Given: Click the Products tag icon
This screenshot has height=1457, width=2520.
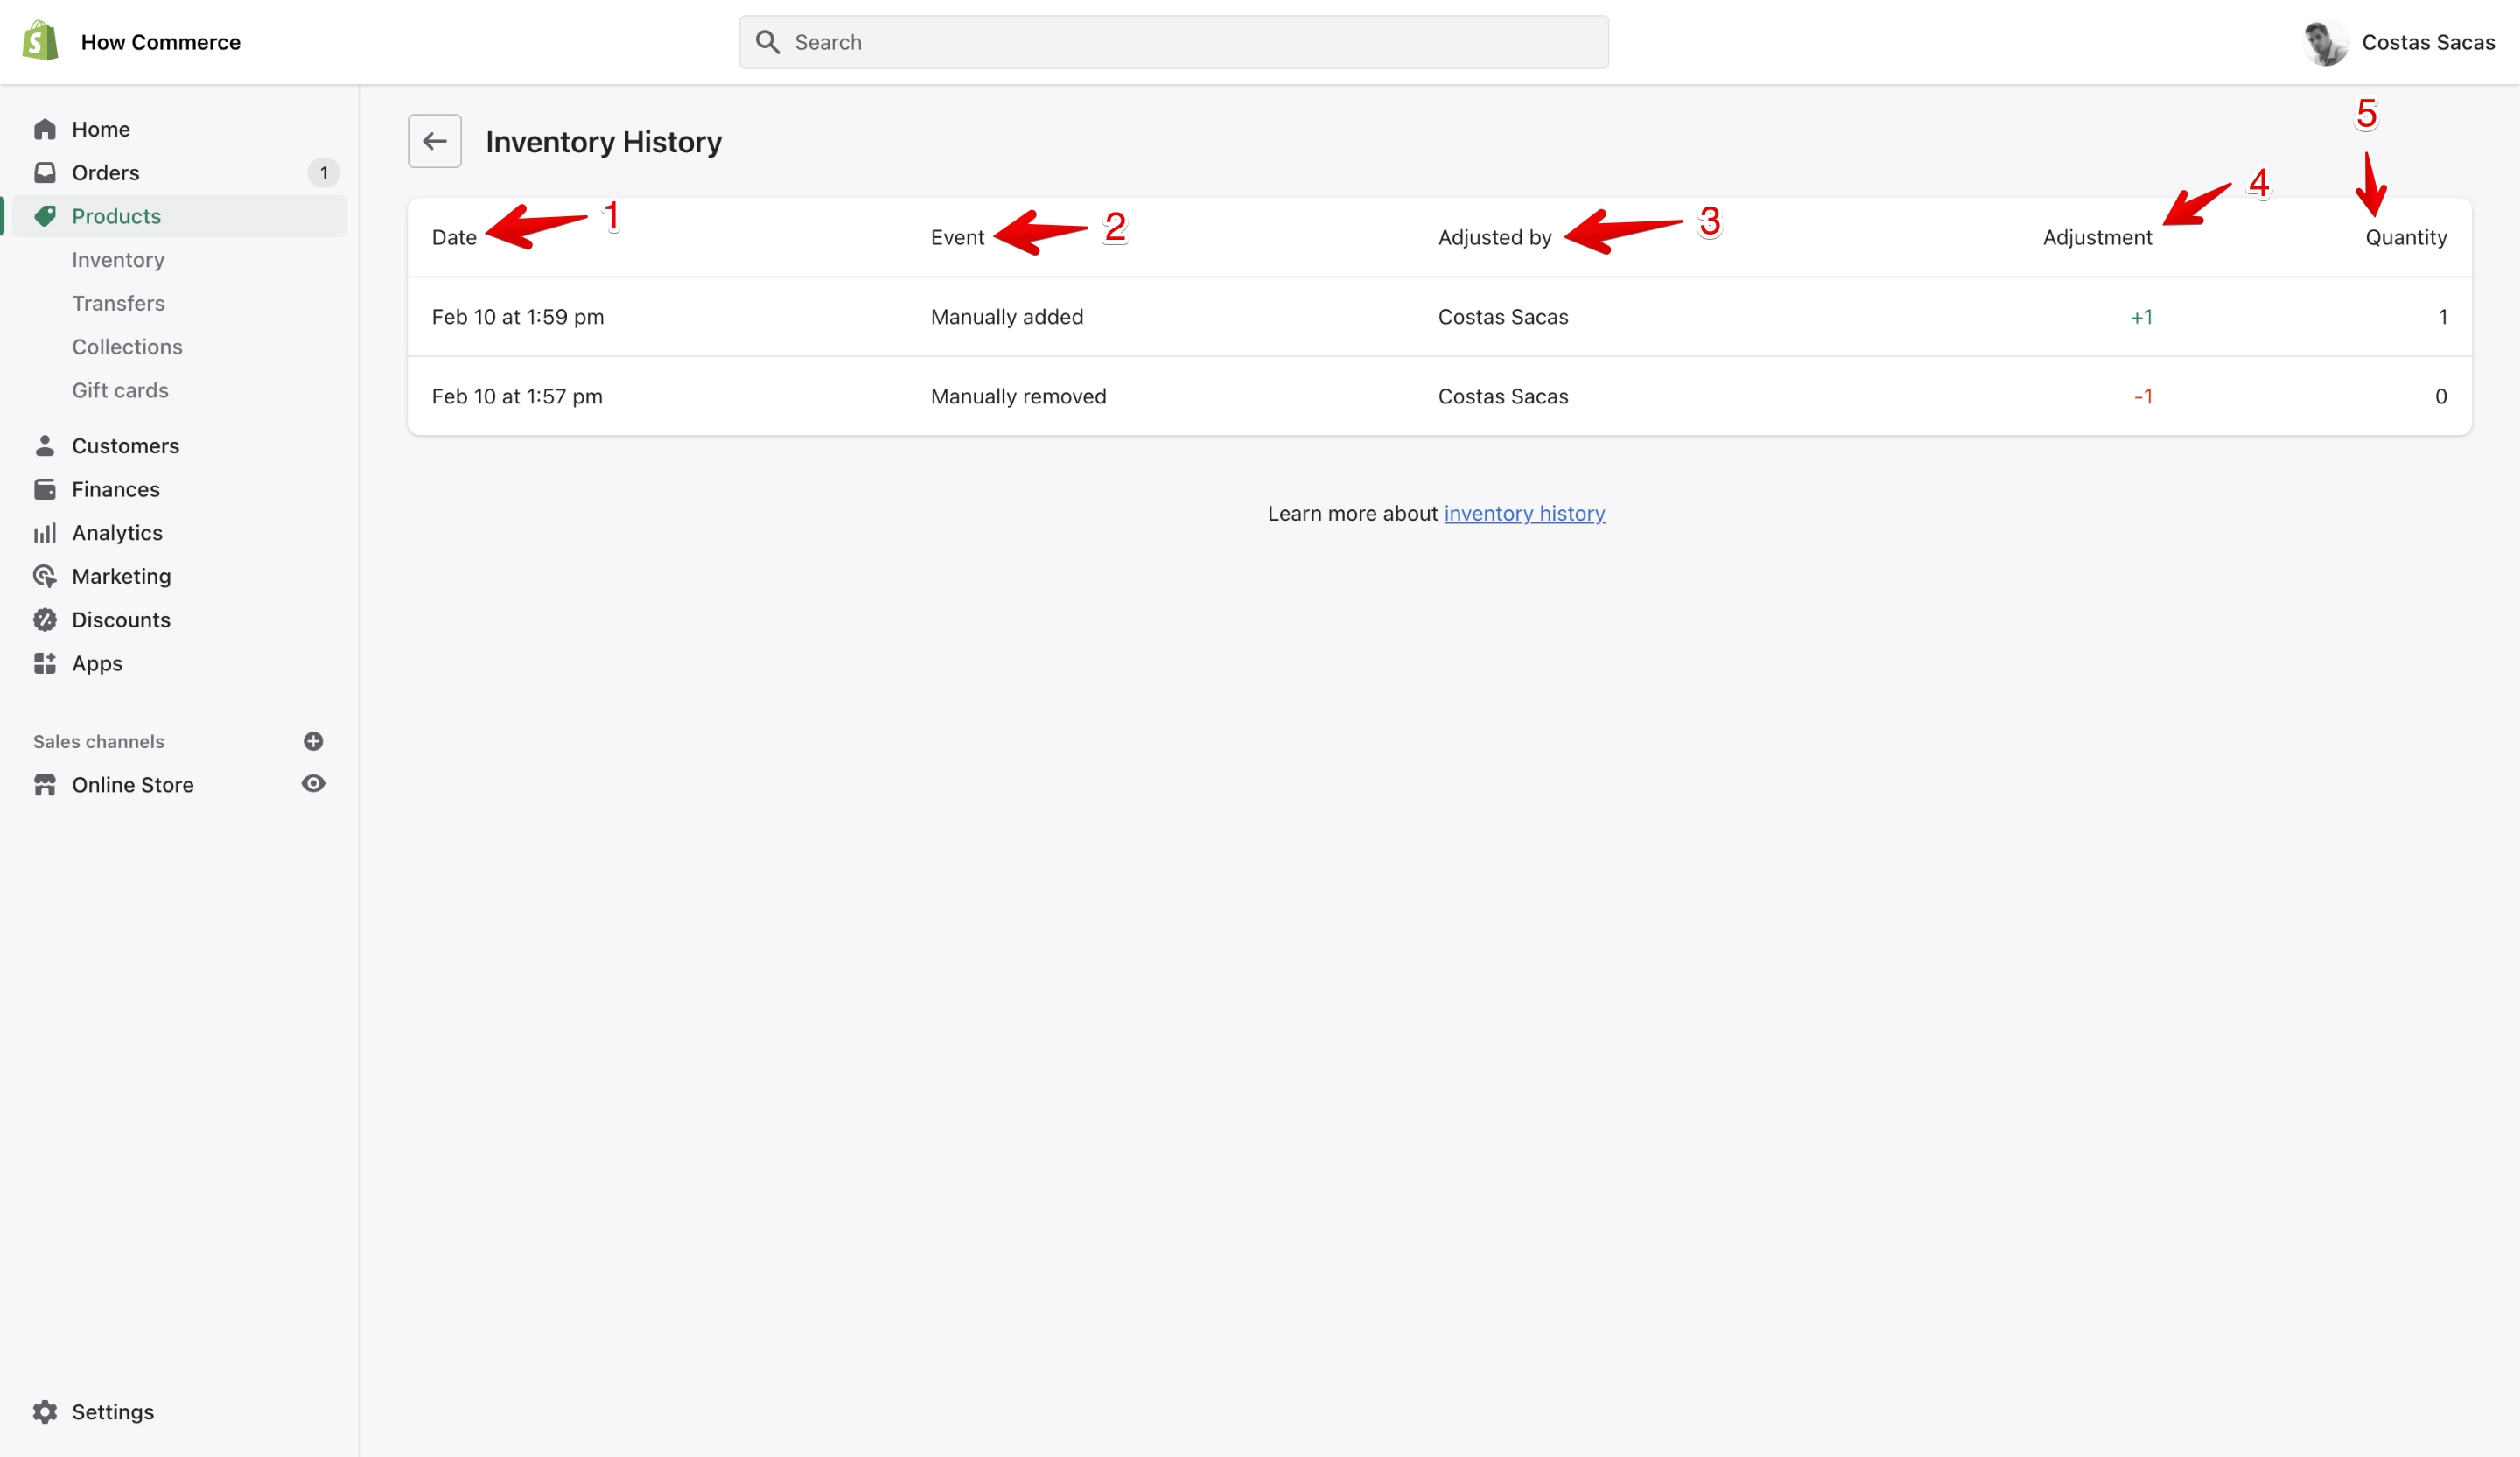Looking at the screenshot, I should 45,216.
